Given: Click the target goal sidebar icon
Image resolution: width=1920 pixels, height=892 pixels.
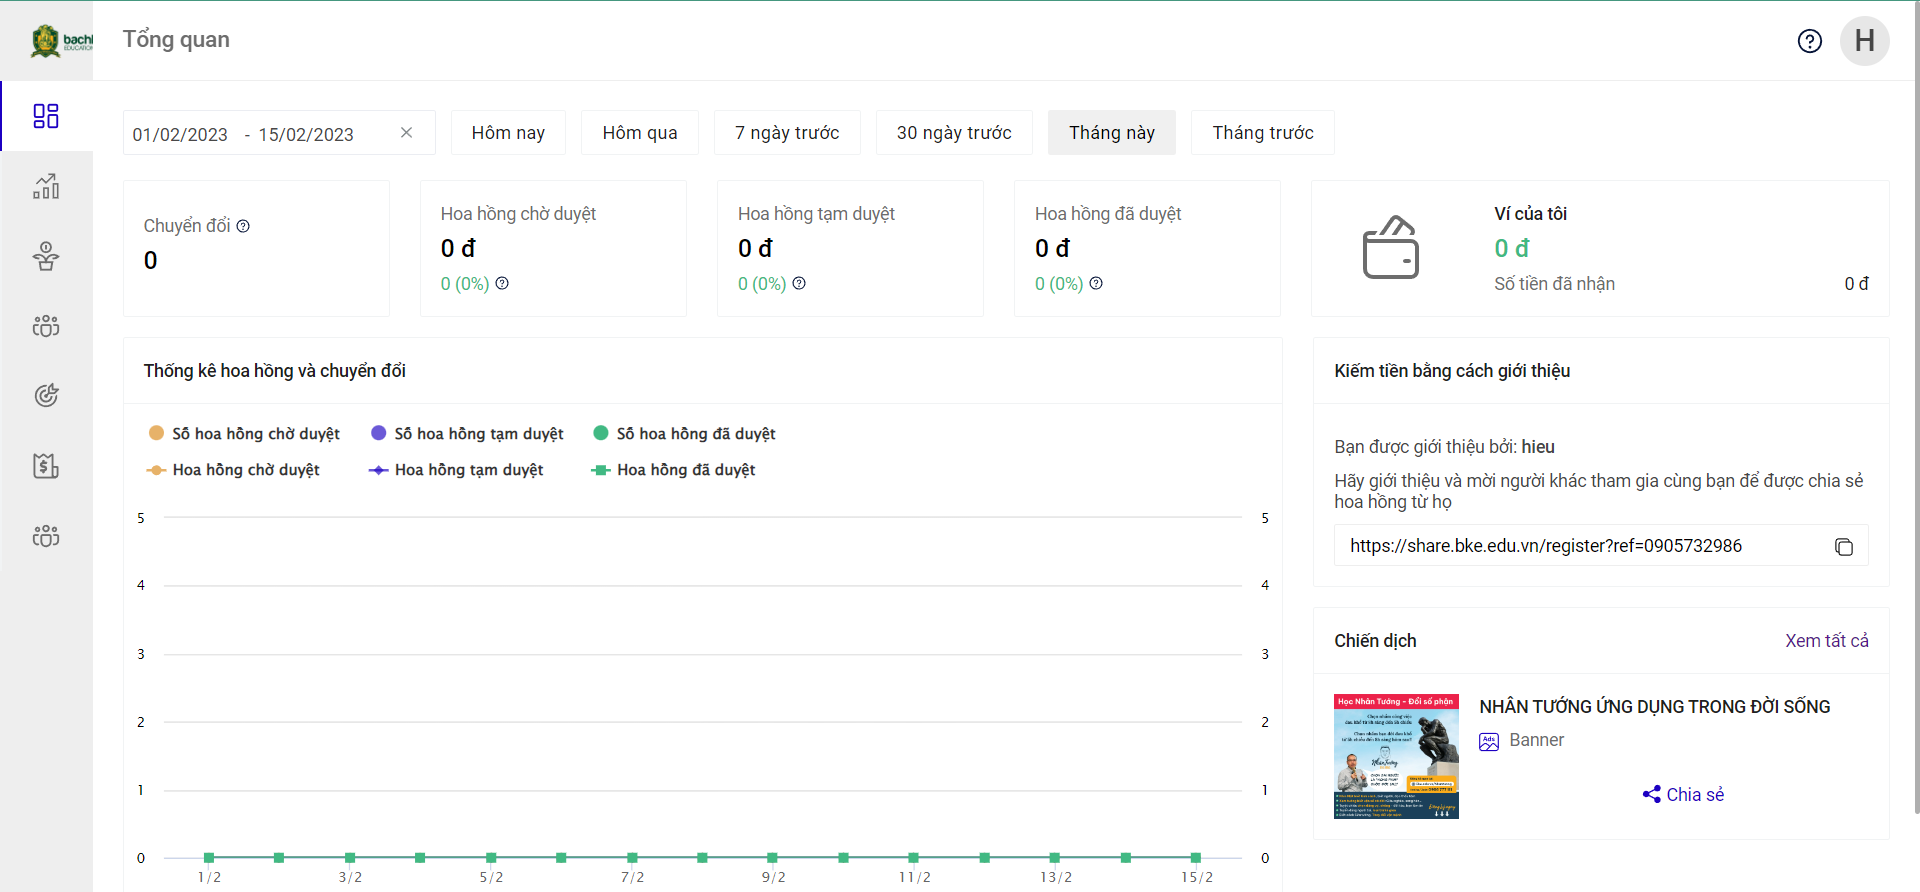Looking at the screenshot, I should (x=46, y=396).
